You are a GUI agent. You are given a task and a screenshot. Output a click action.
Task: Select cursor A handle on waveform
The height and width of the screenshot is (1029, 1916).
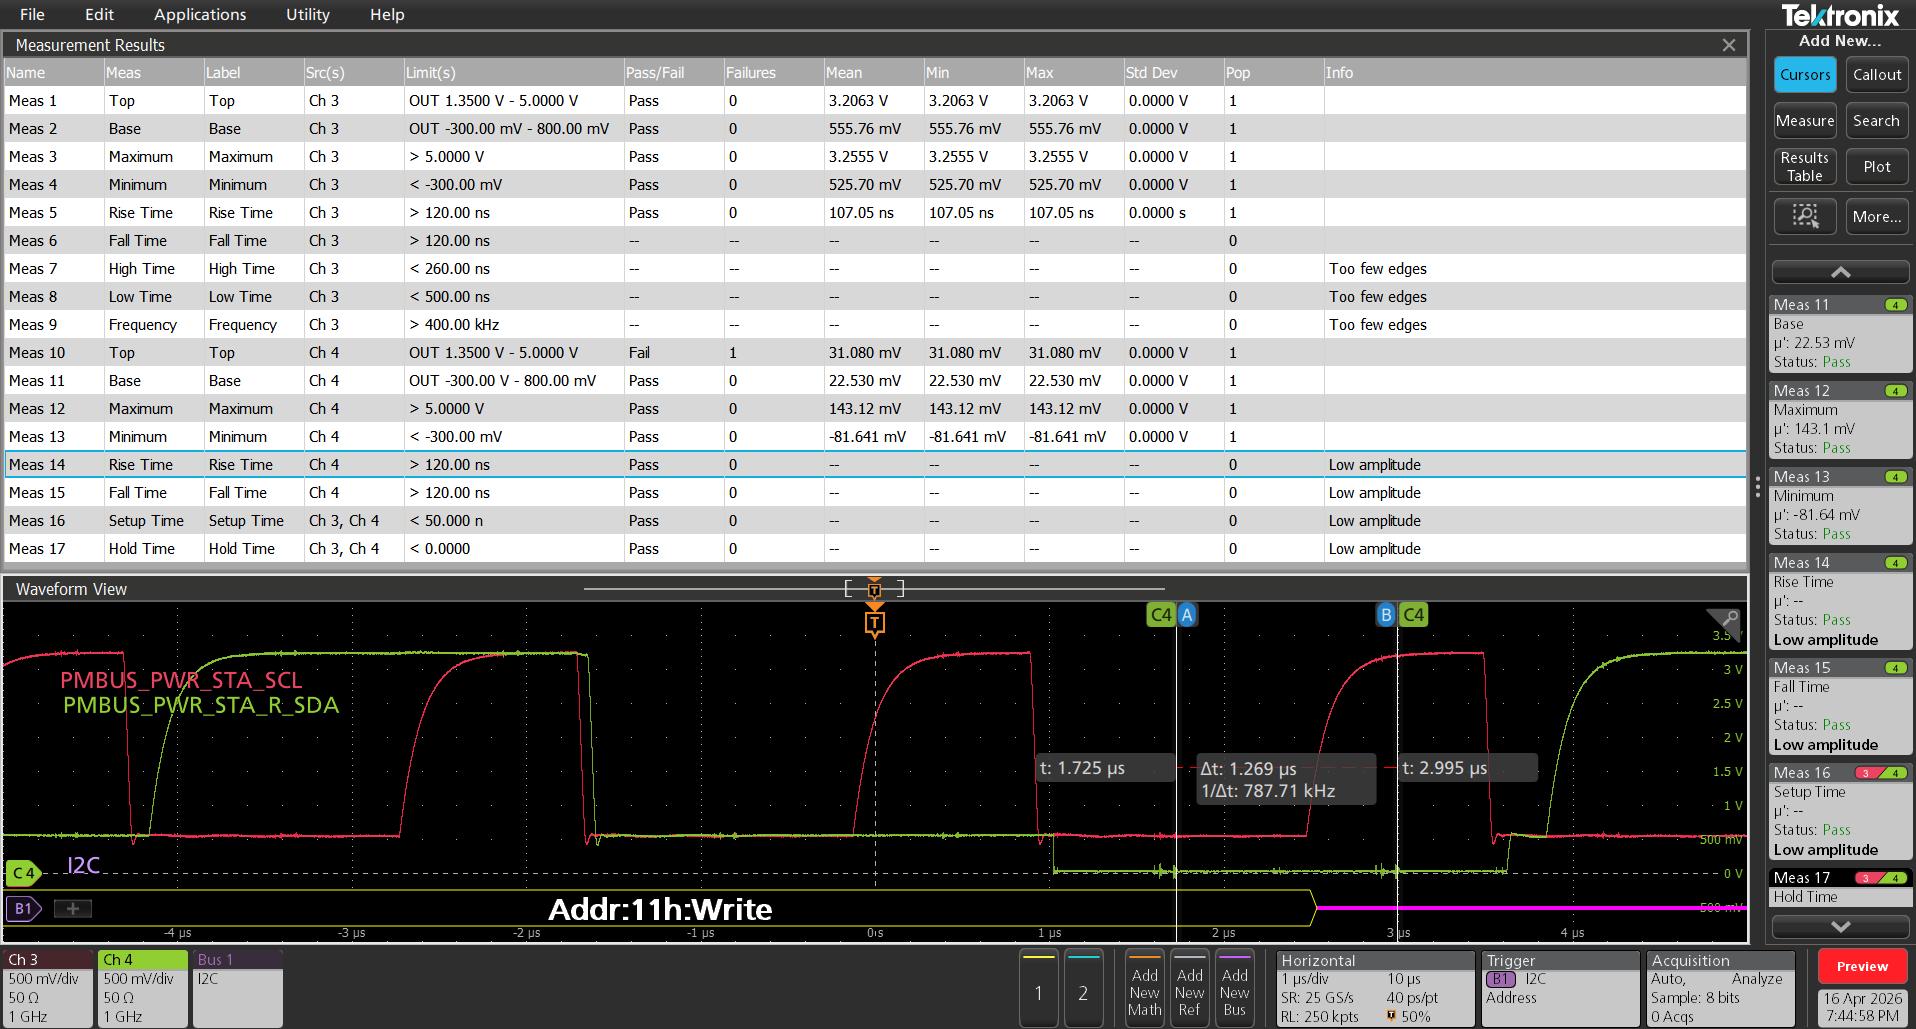click(x=1187, y=615)
